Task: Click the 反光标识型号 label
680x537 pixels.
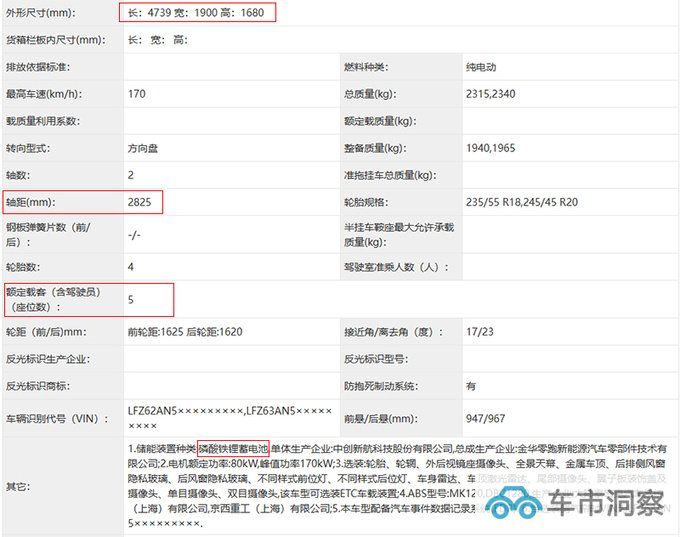Action: pyautogui.click(x=376, y=359)
